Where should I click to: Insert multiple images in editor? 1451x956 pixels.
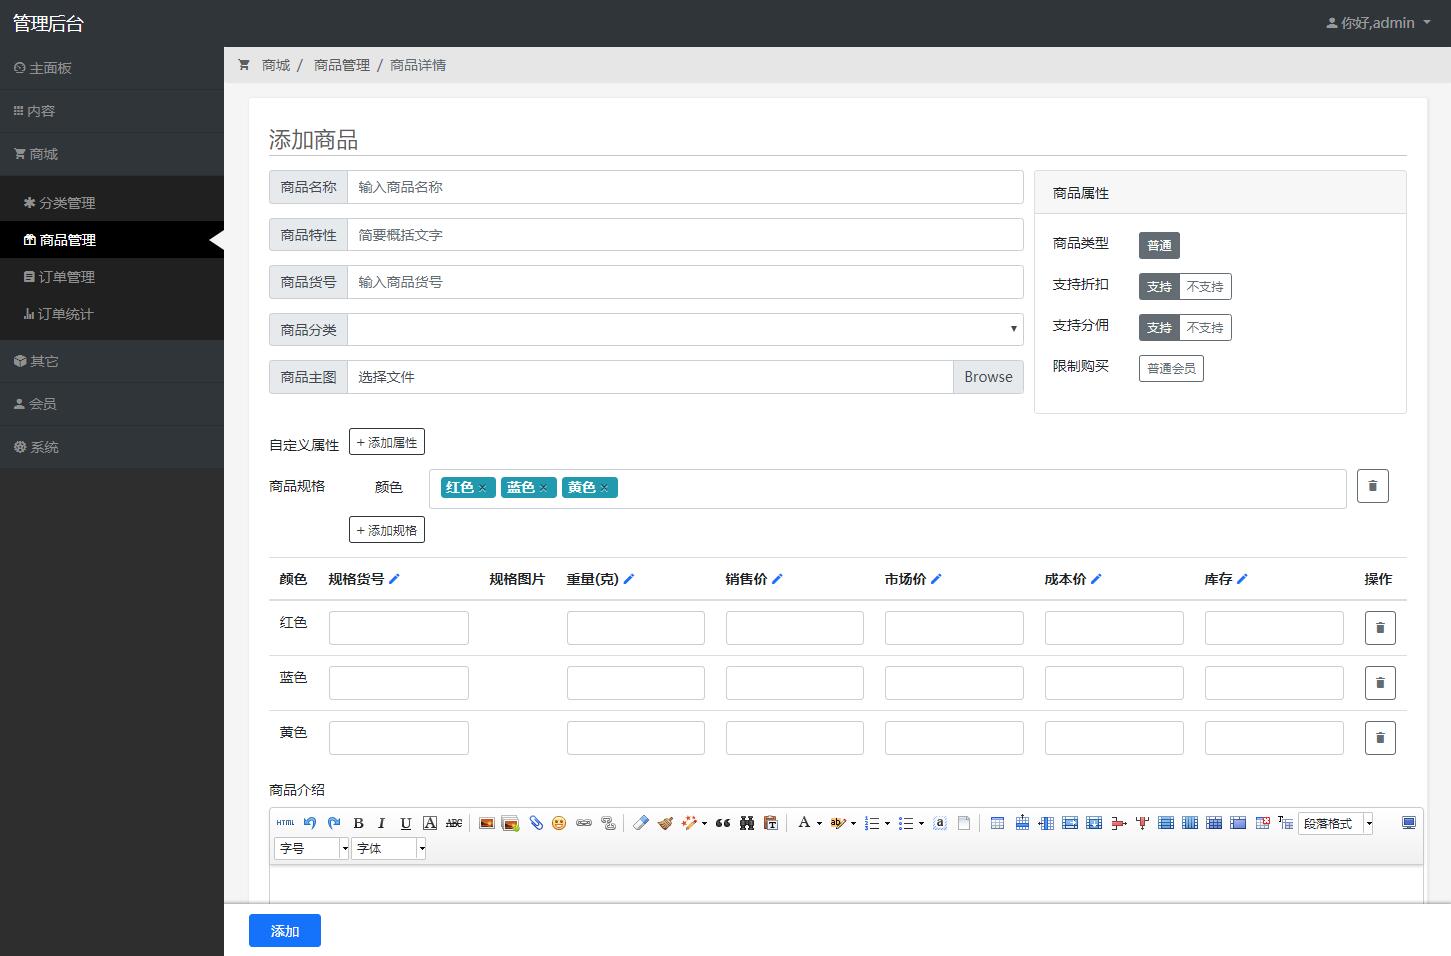point(511,823)
